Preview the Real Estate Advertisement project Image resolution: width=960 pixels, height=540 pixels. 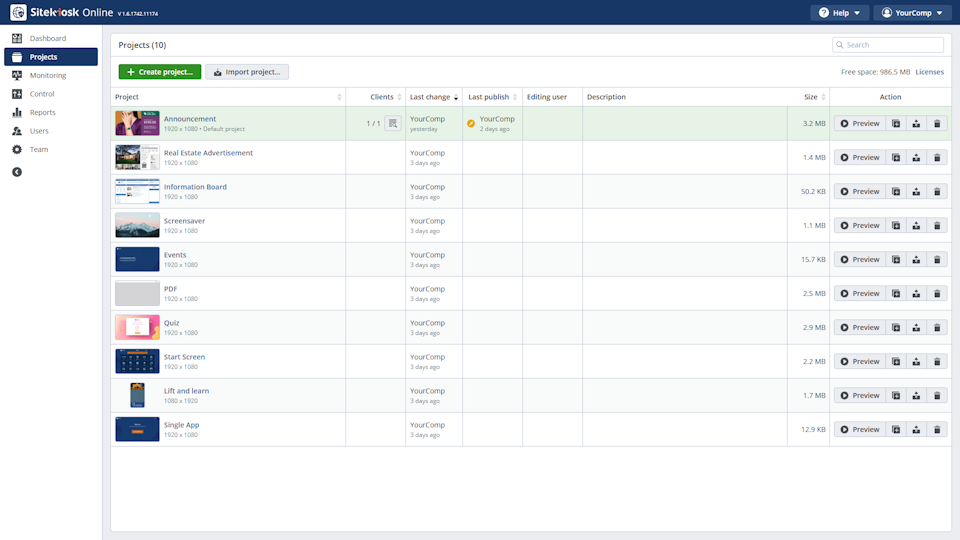point(860,158)
